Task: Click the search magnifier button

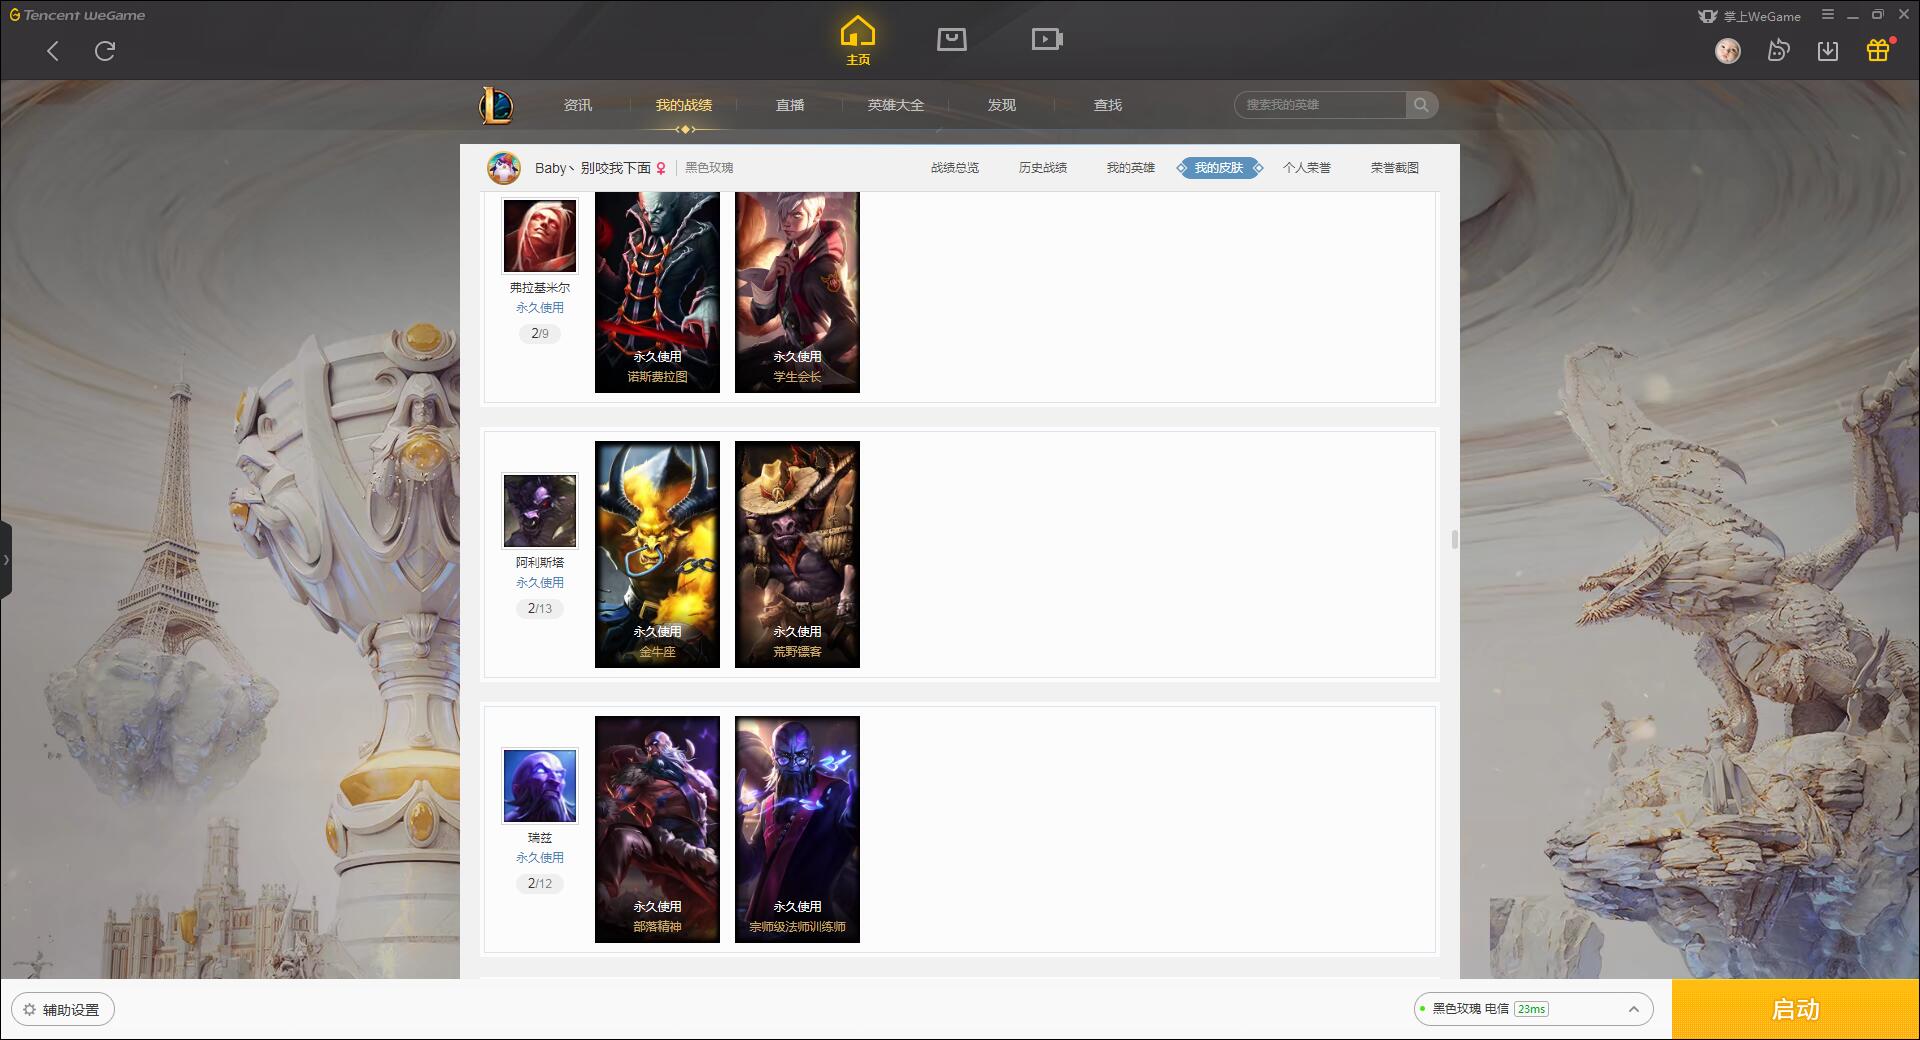Action: (1421, 105)
